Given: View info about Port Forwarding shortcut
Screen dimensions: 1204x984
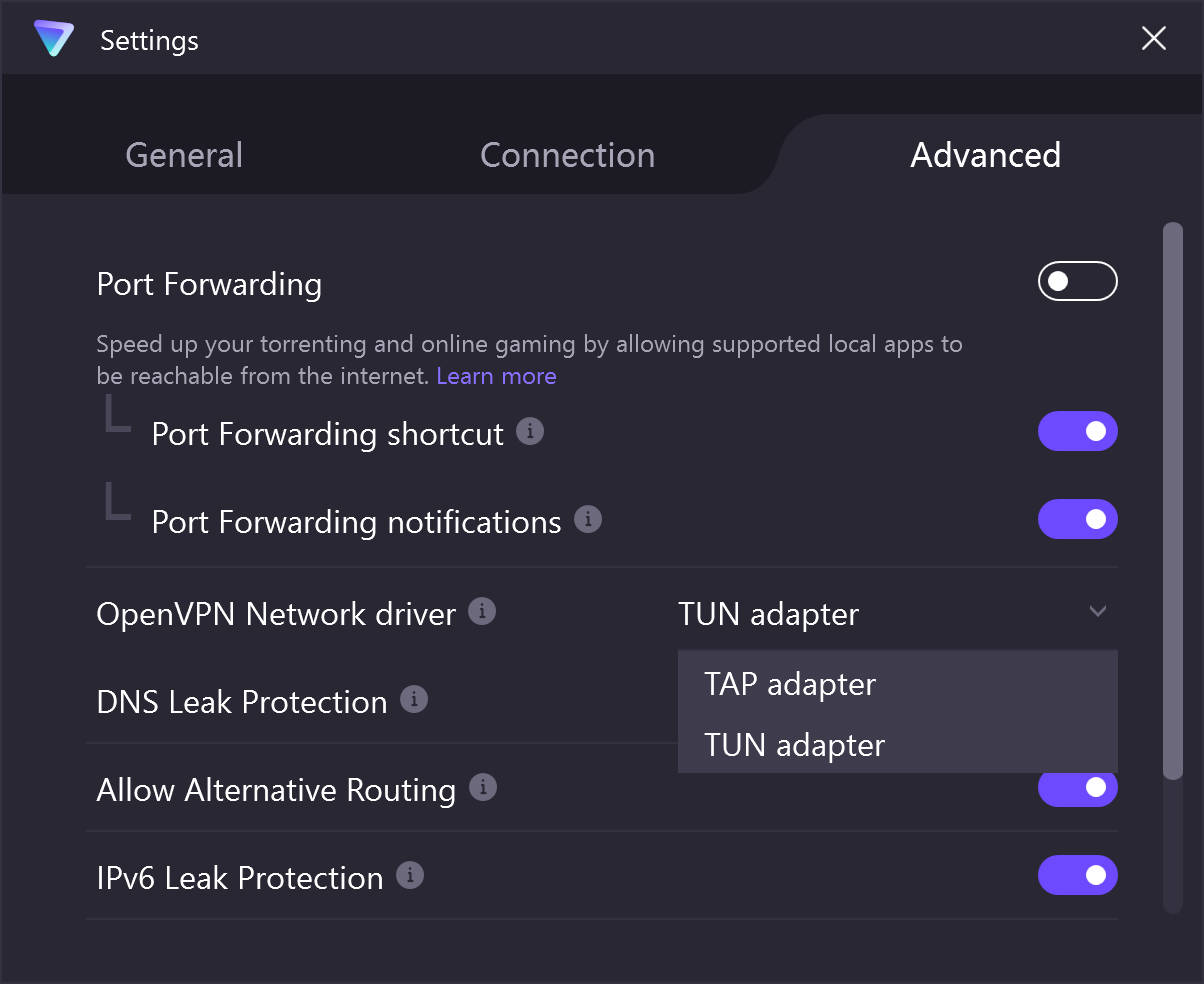Looking at the screenshot, I should (x=531, y=431).
